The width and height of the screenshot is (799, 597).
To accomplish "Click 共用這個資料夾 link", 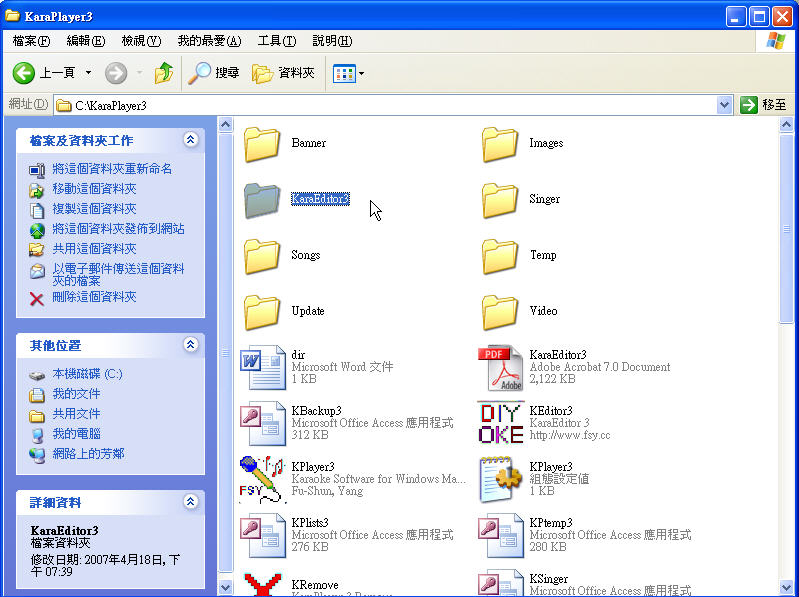I will [94, 249].
